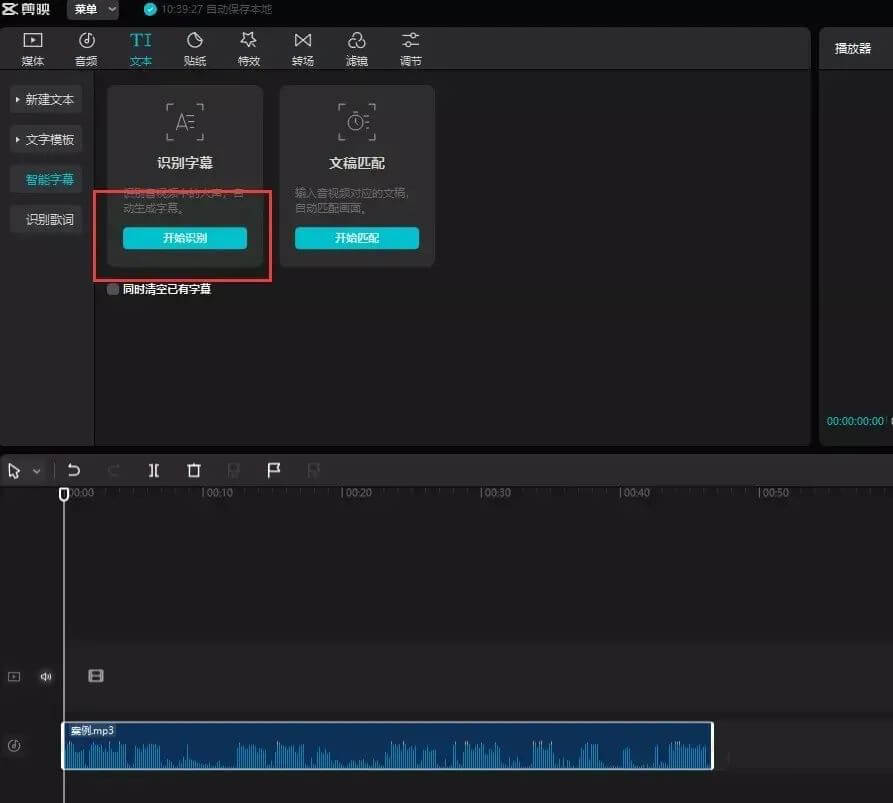Screen dimensions: 893x803
Task: Open the pointer tool mode dropdown arrow
Action: pyautogui.click(x=37, y=471)
